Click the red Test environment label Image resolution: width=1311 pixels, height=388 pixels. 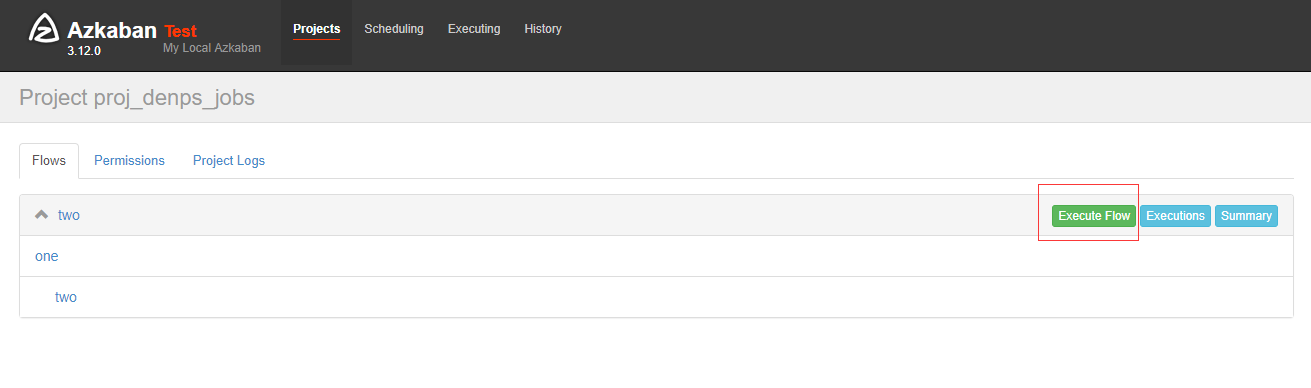point(180,31)
